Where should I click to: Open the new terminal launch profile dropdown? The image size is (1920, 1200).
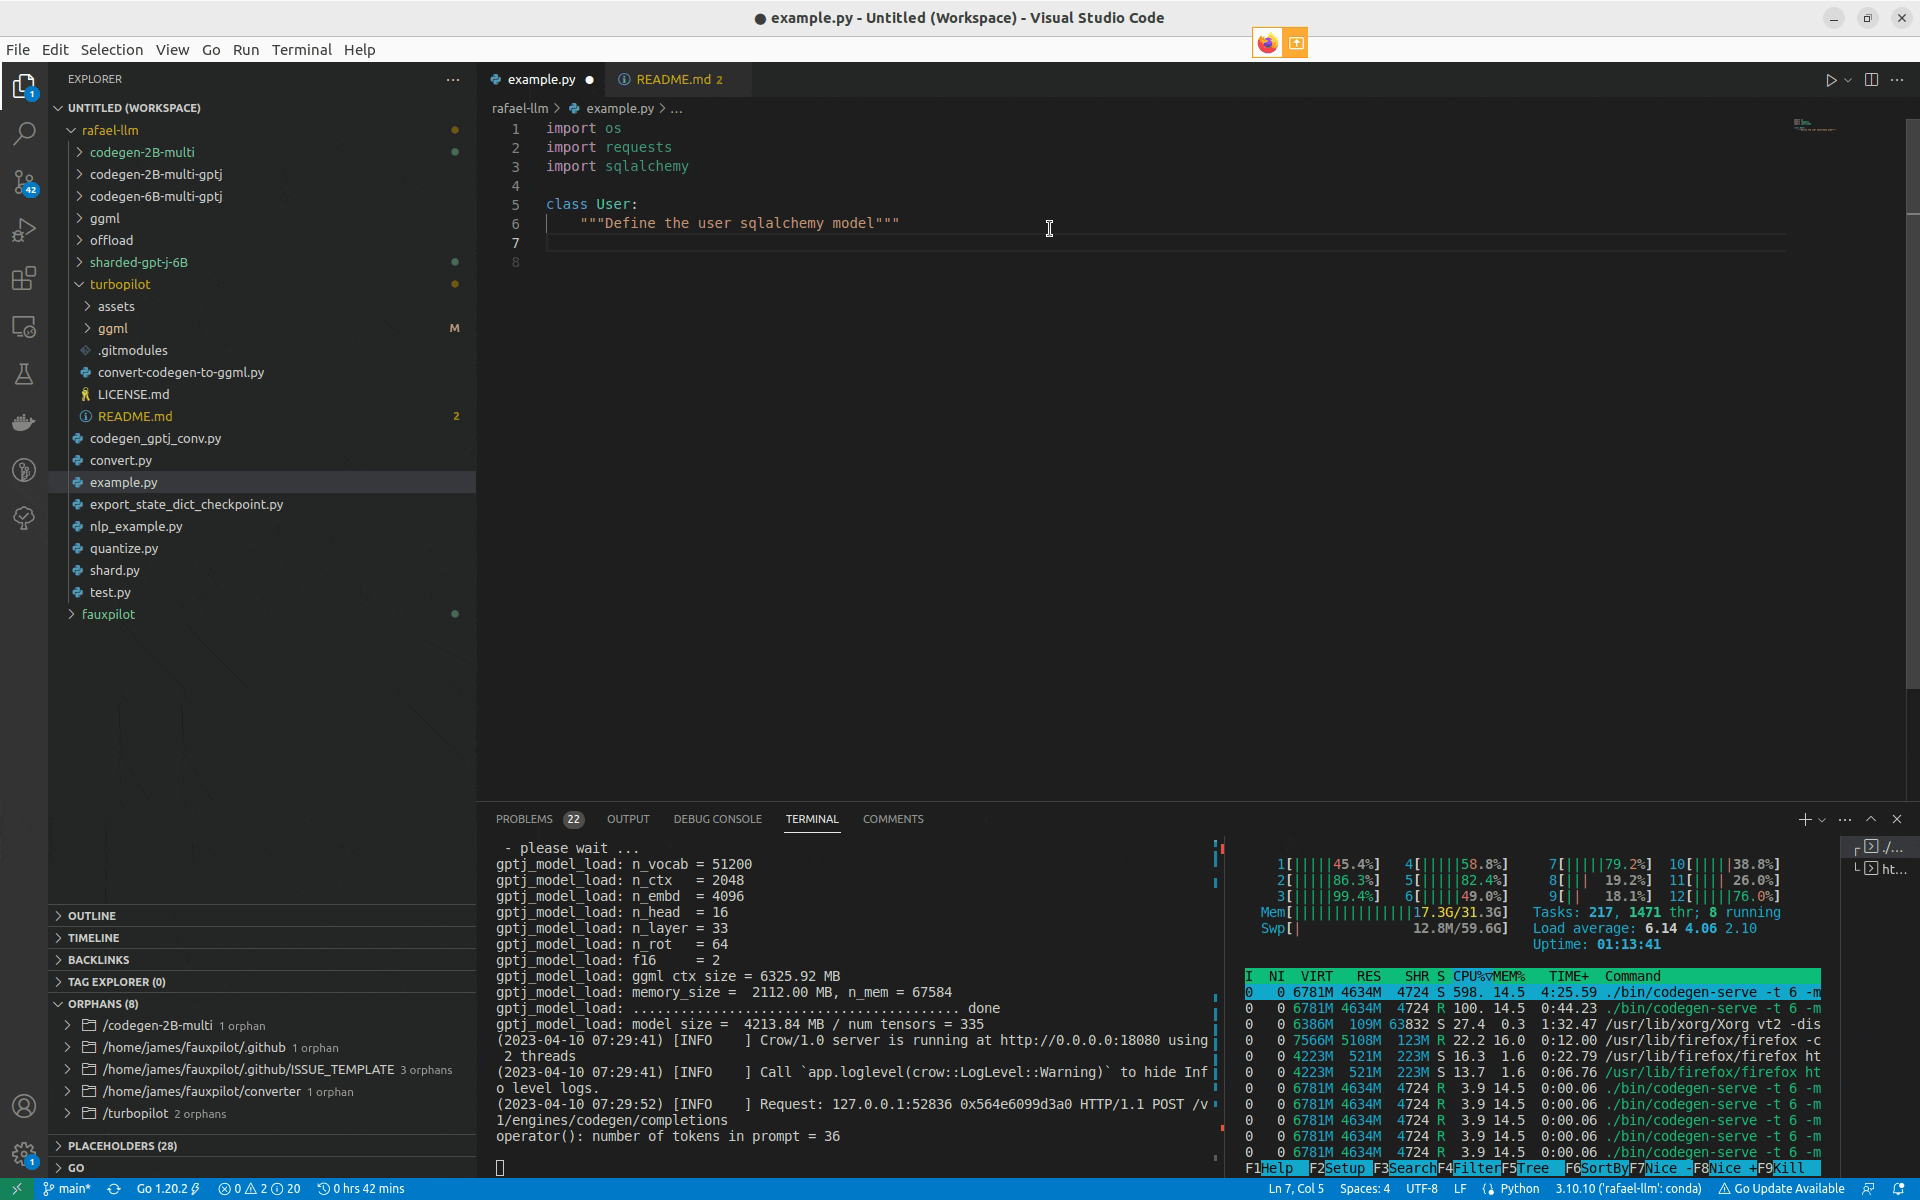point(1822,820)
